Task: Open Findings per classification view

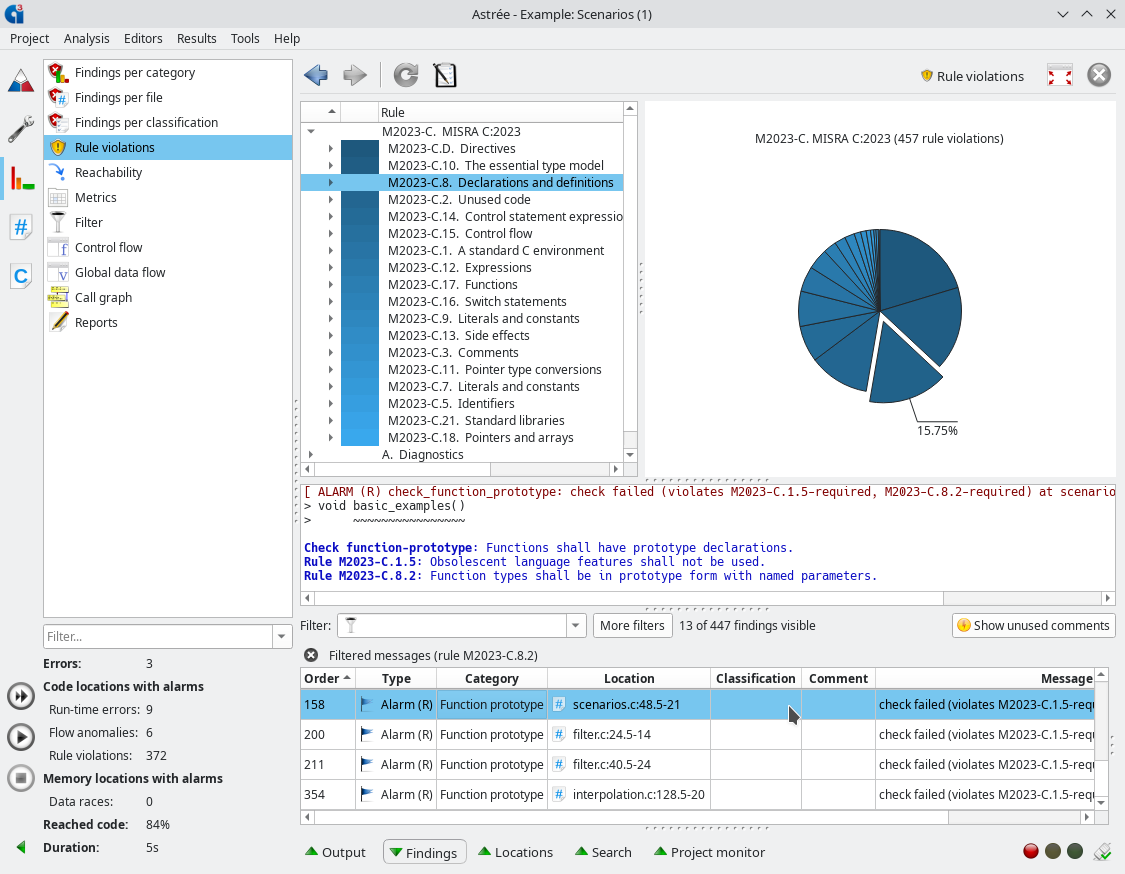Action: coord(146,123)
